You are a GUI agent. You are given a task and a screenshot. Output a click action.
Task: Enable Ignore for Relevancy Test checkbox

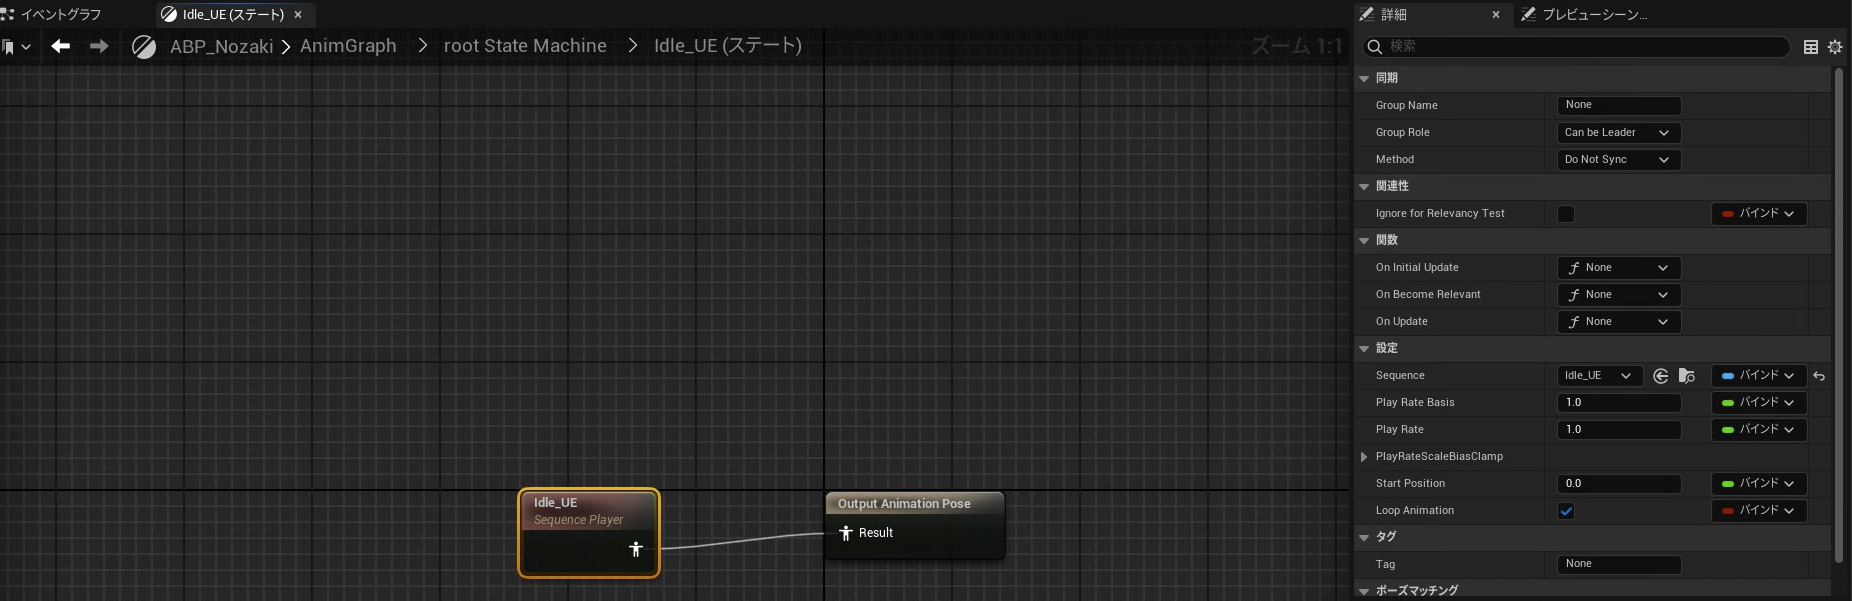[1566, 214]
